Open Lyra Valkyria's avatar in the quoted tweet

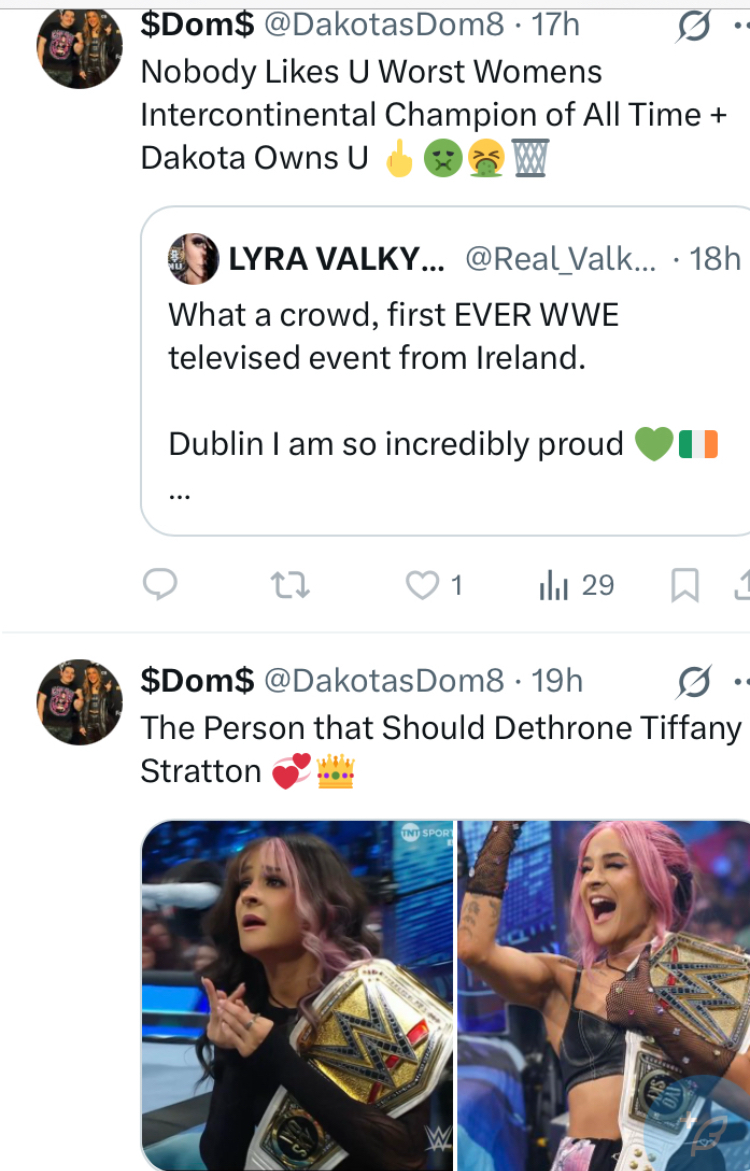pyautogui.click(x=194, y=259)
